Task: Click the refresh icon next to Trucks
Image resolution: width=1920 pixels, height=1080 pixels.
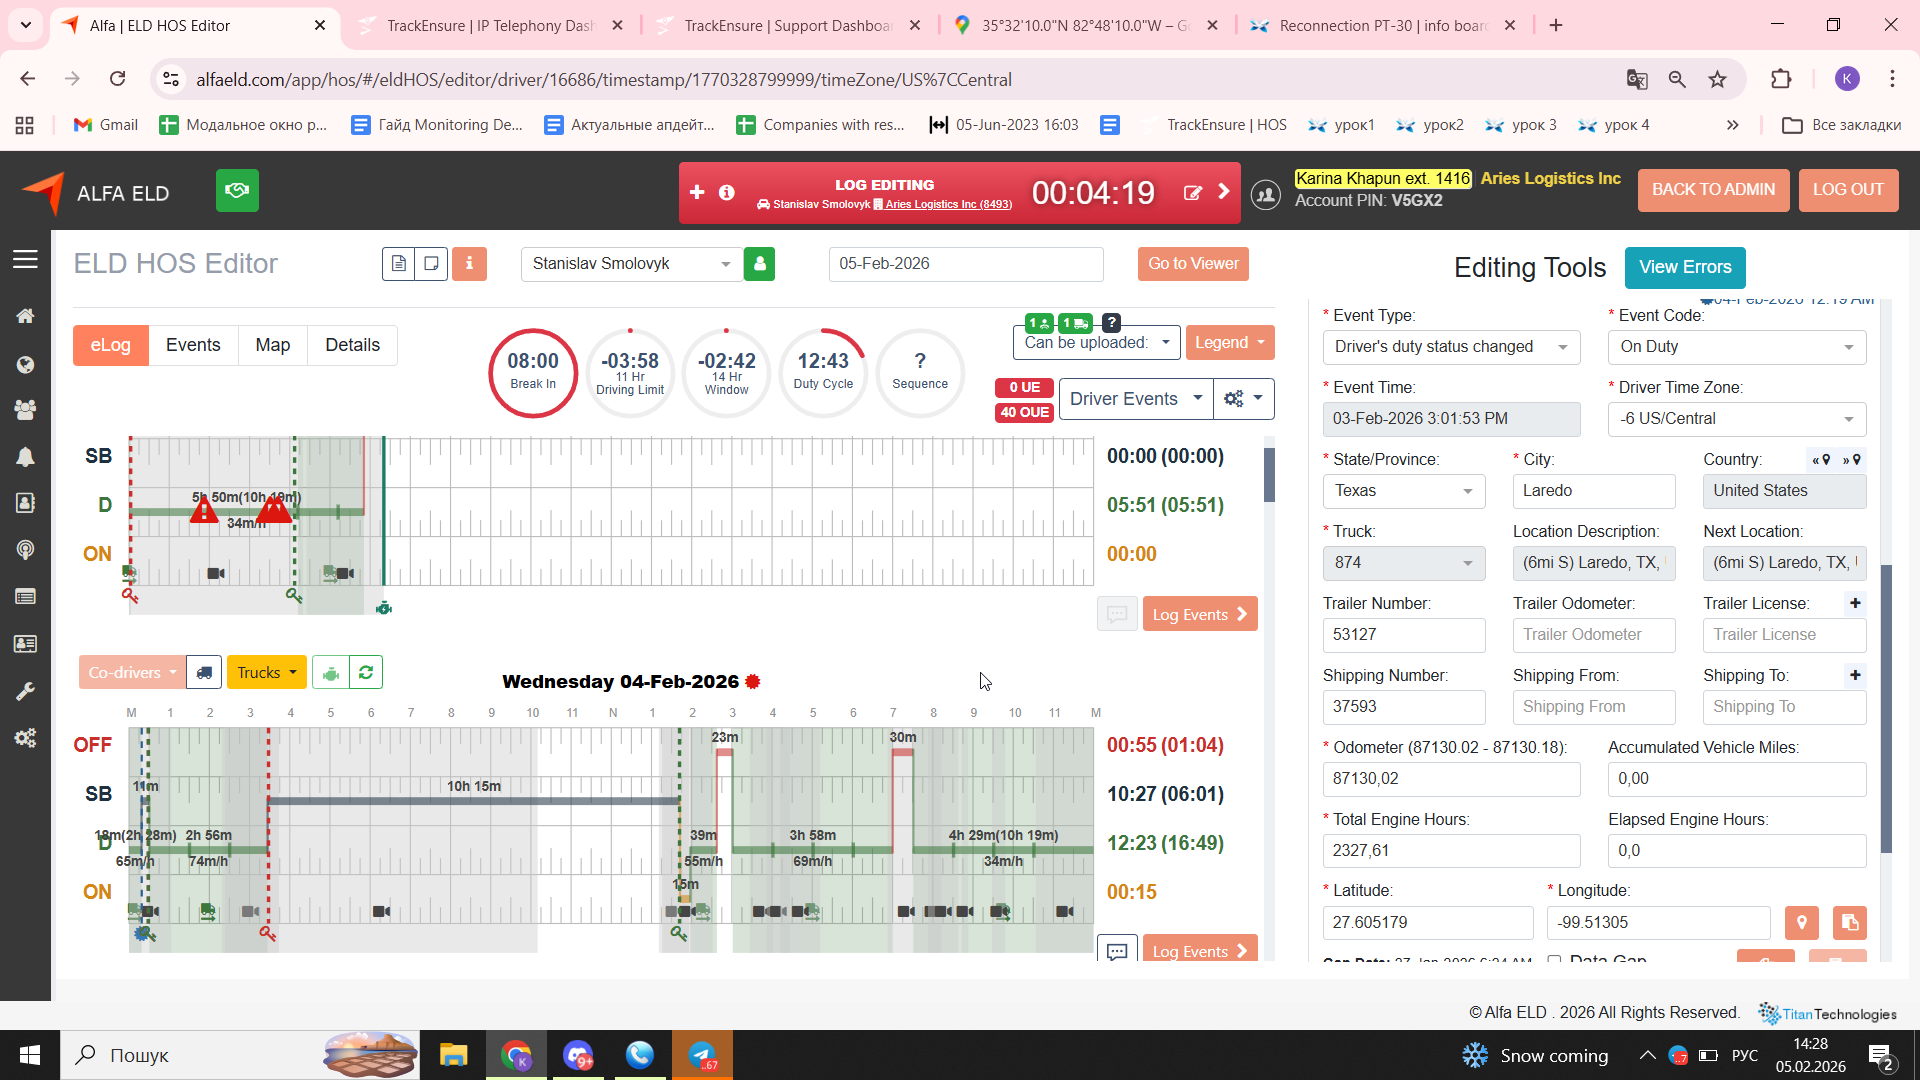Action: (x=366, y=673)
